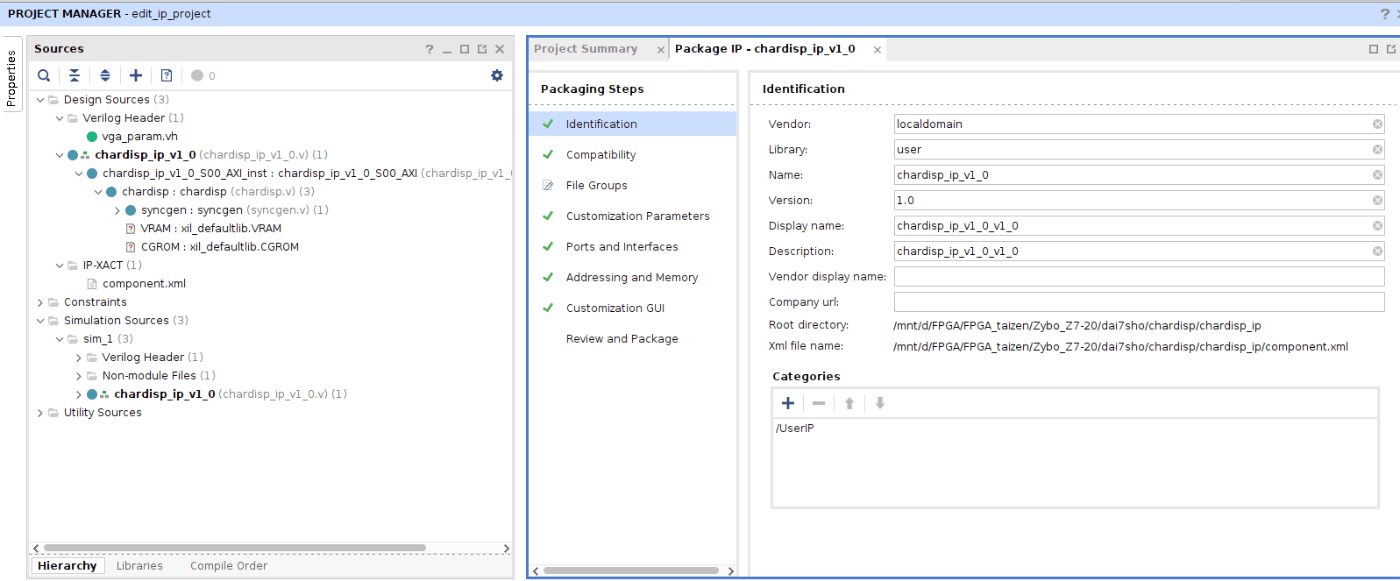Maximize the Package IP editor area
The height and width of the screenshot is (581, 1400).
[1374, 49]
